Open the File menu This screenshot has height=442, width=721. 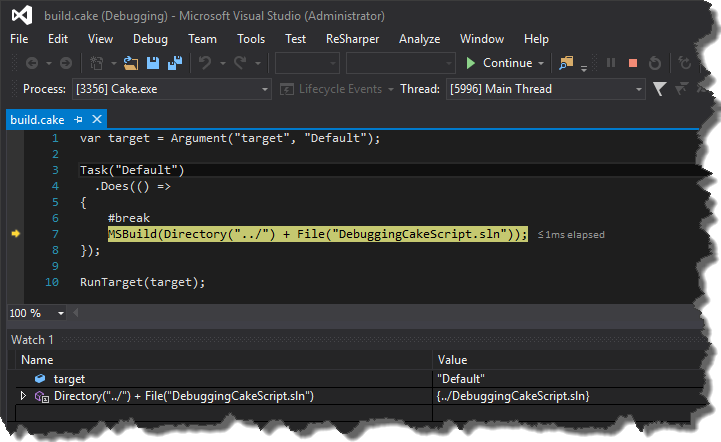(x=19, y=39)
